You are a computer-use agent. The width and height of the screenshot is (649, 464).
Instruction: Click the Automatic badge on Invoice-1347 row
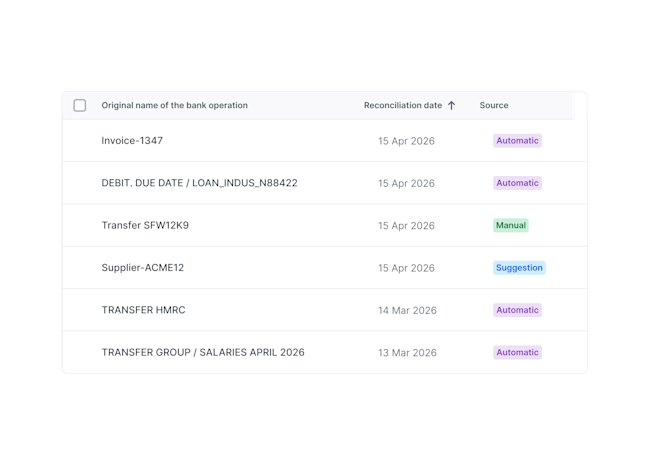pyautogui.click(x=517, y=141)
